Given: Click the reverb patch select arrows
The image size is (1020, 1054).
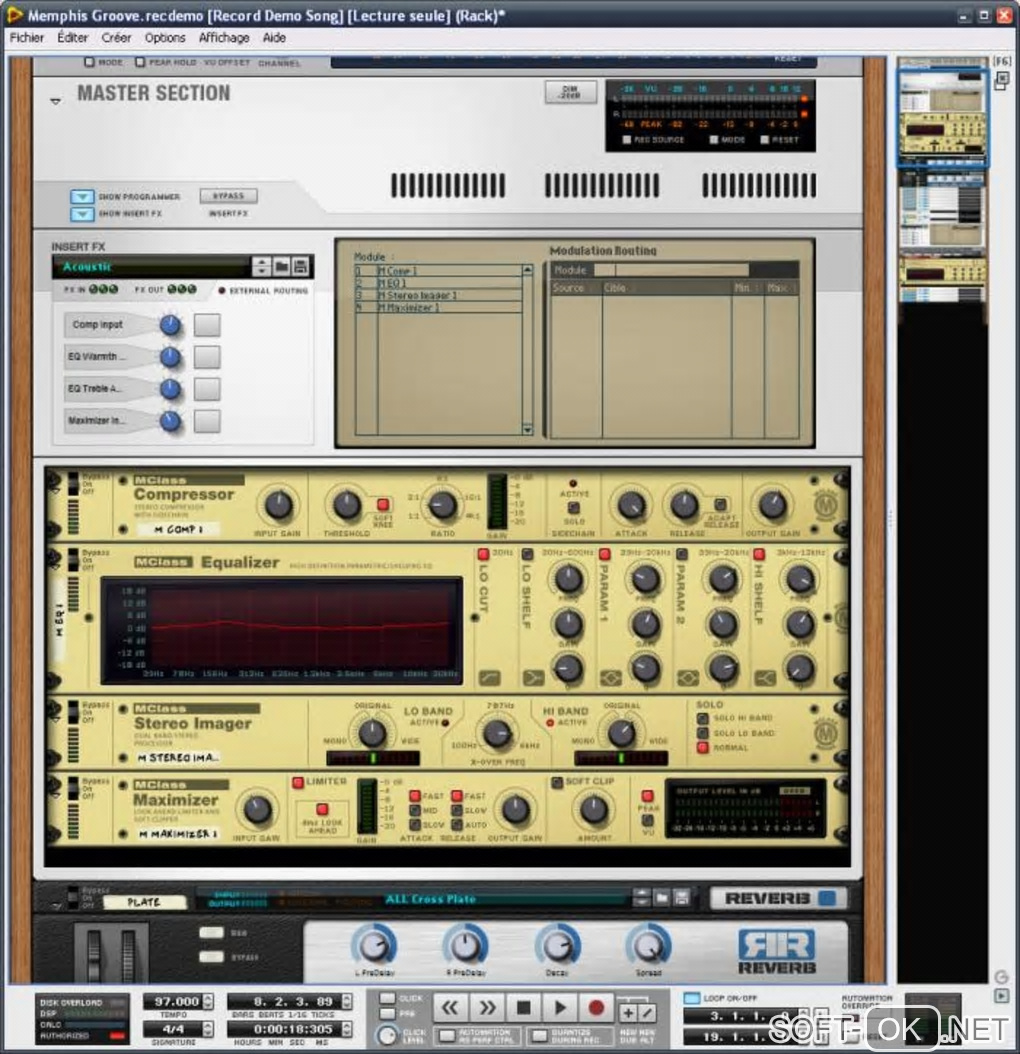Looking at the screenshot, I should pyautogui.click(x=641, y=897).
